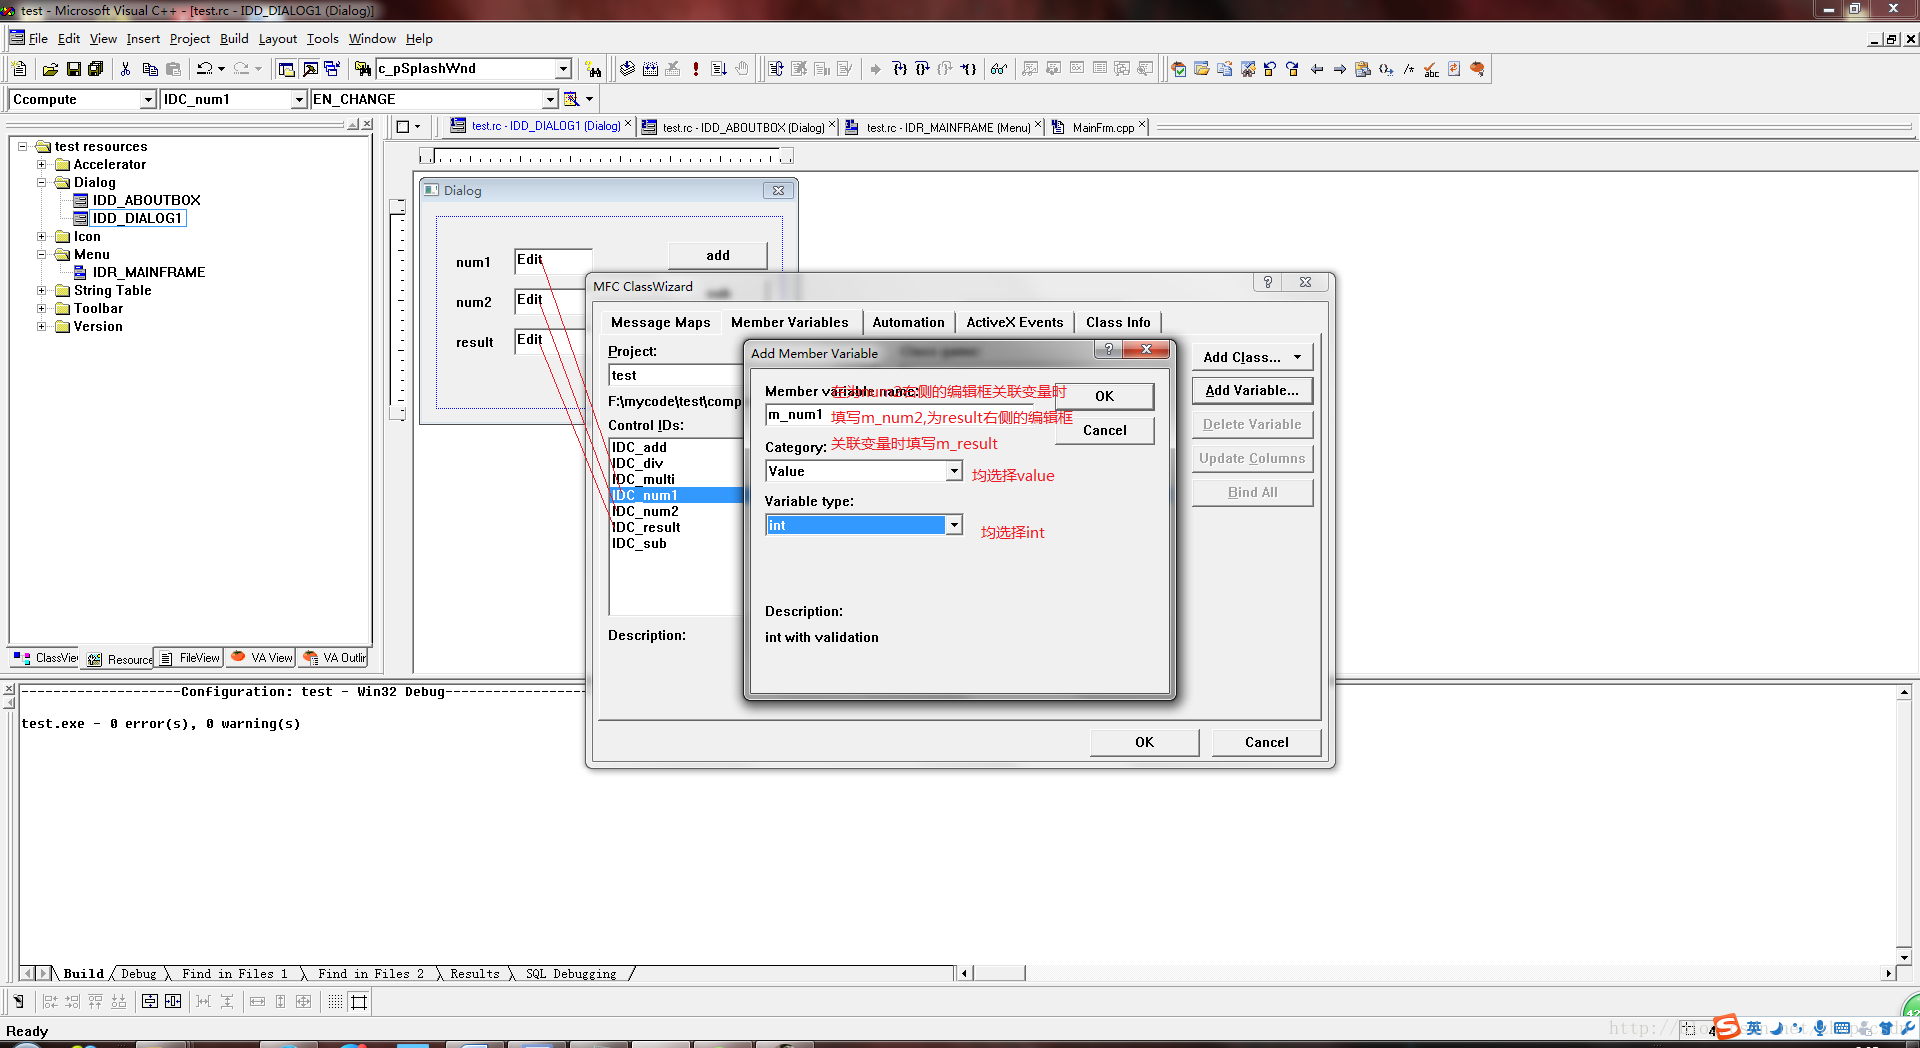Click the WizardBar actions wand icon

pyautogui.click(x=572, y=99)
